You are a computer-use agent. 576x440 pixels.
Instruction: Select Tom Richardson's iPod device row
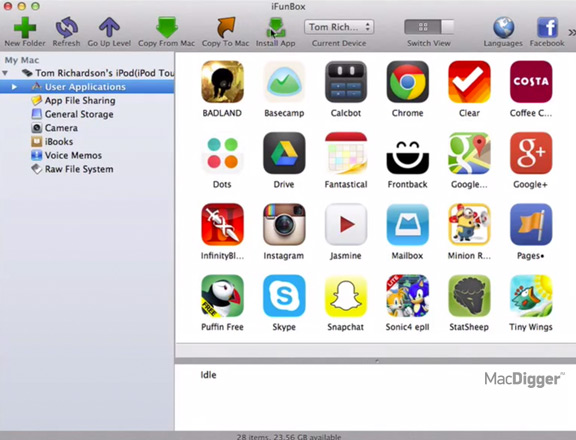pyautogui.click(x=98, y=73)
